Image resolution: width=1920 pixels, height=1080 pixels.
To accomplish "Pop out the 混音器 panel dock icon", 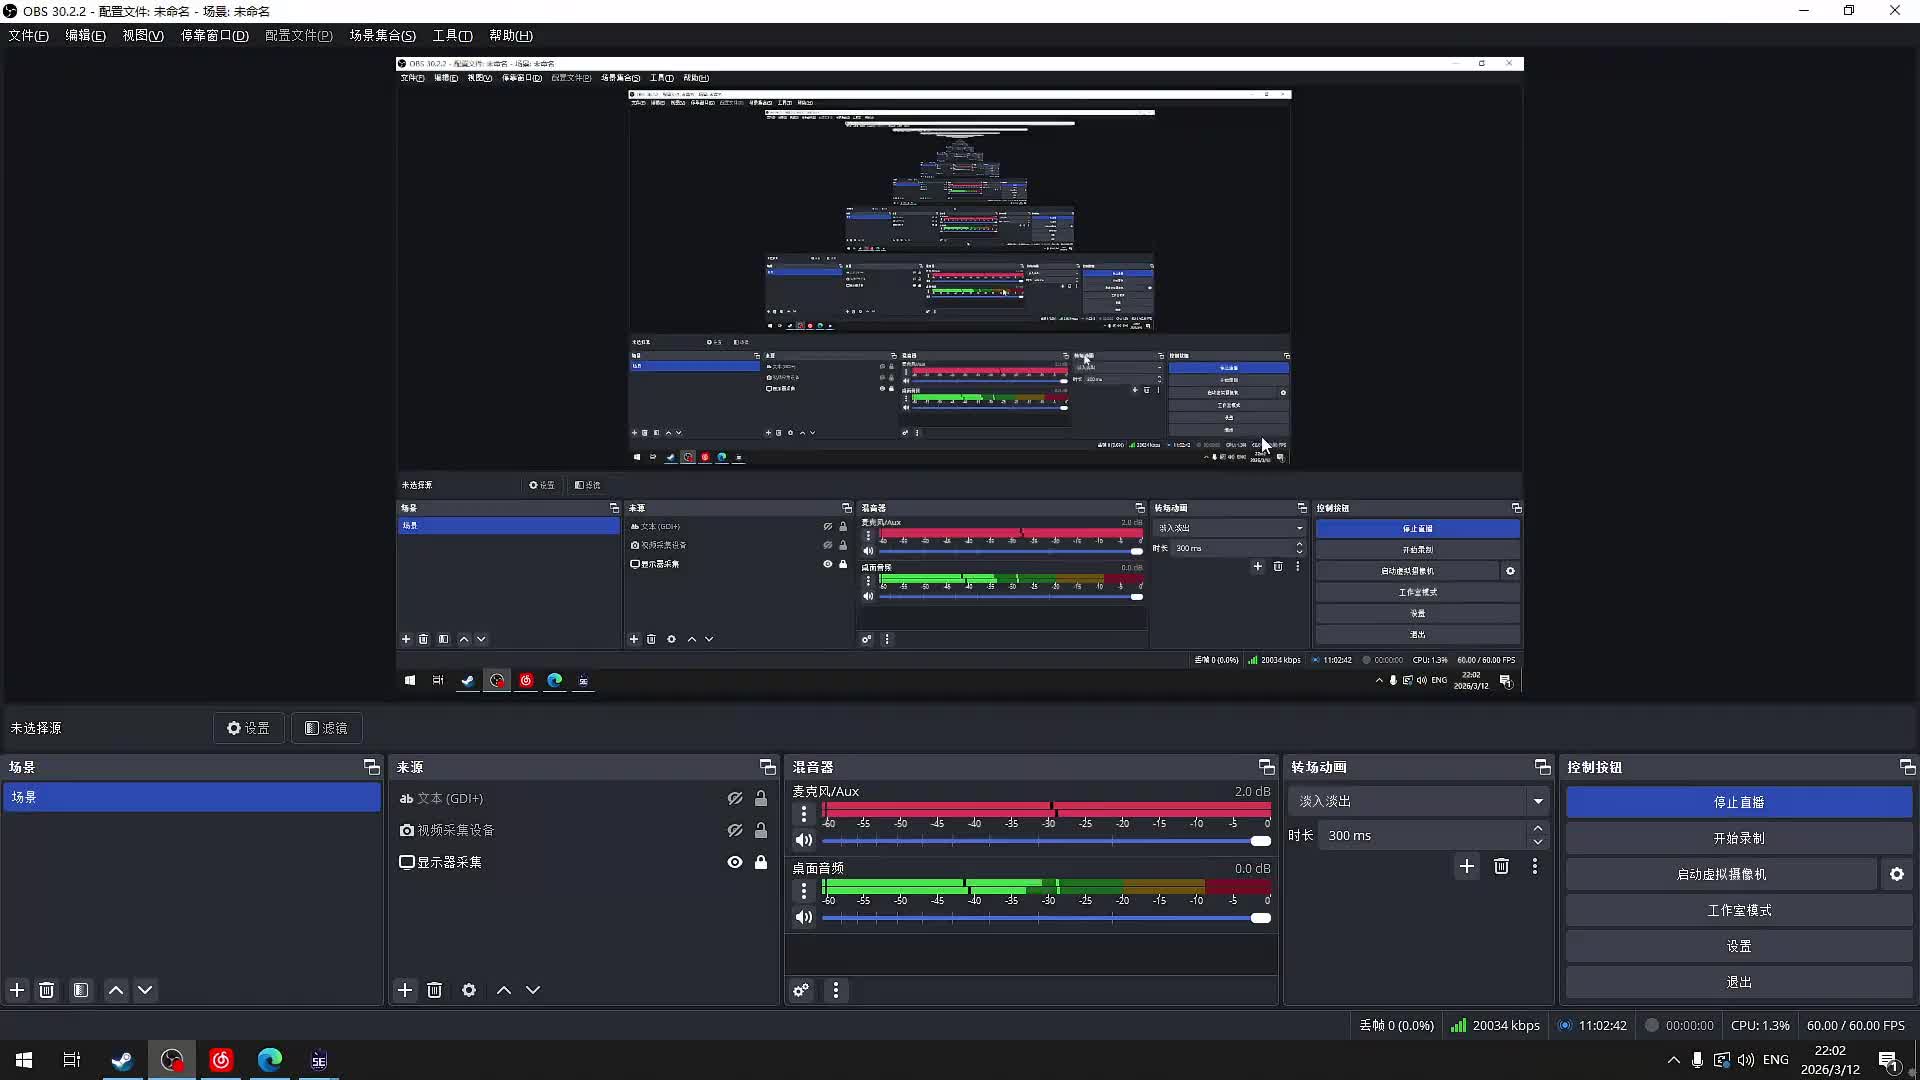I will pyautogui.click(x=1266, y=767).
